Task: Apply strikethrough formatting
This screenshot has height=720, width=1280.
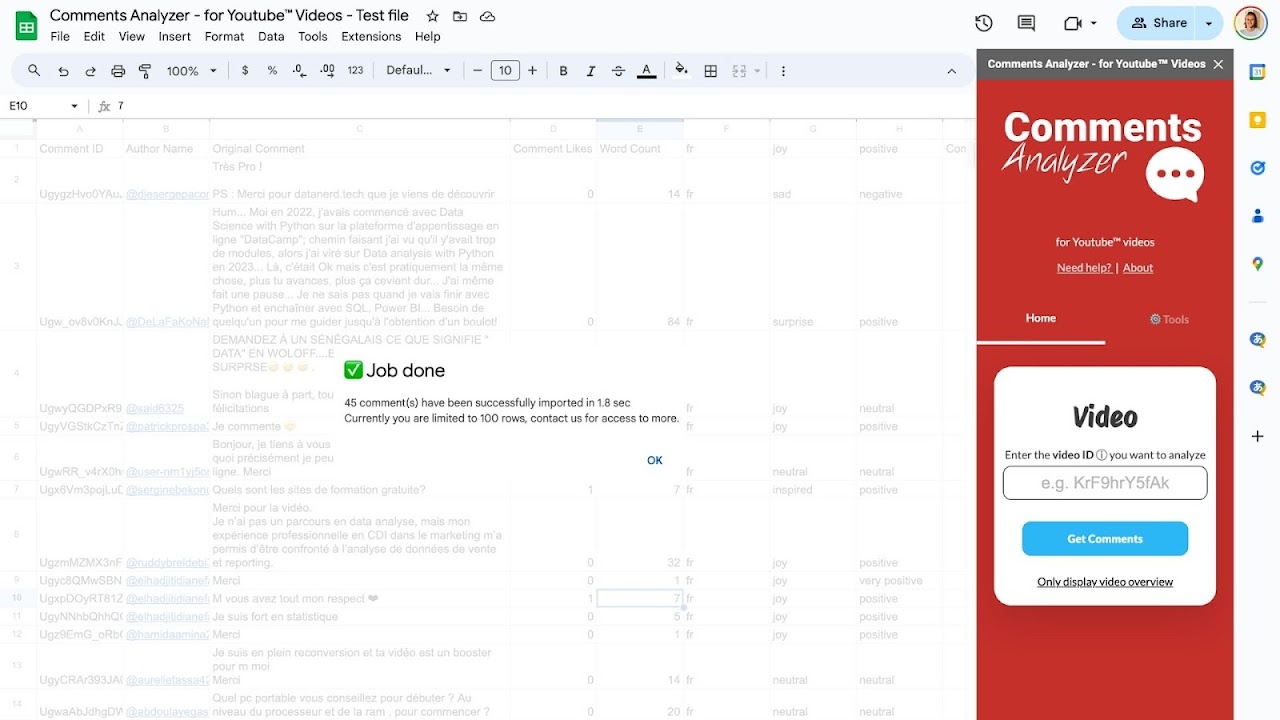Action: click(618, 71)
